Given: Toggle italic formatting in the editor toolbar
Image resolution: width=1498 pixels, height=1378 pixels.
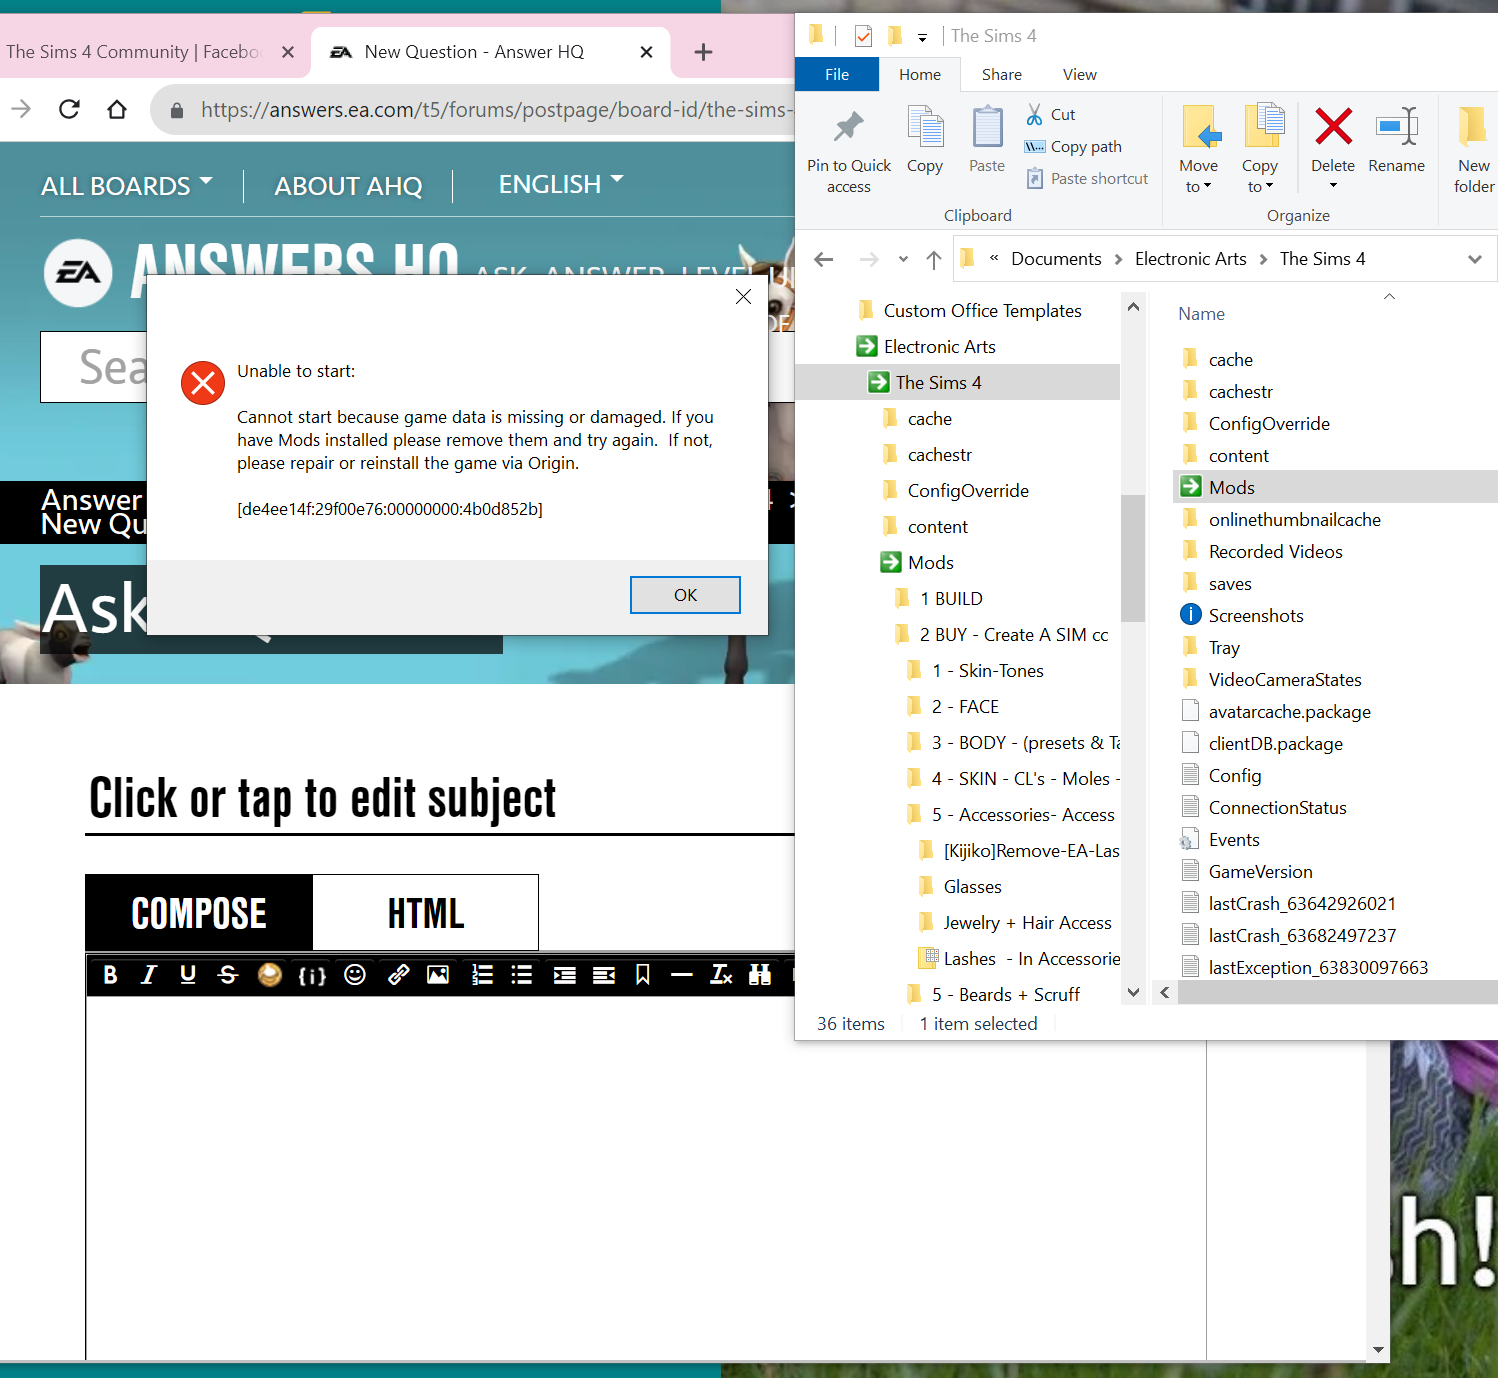Looking at the screenshot, I should [149, 975].
